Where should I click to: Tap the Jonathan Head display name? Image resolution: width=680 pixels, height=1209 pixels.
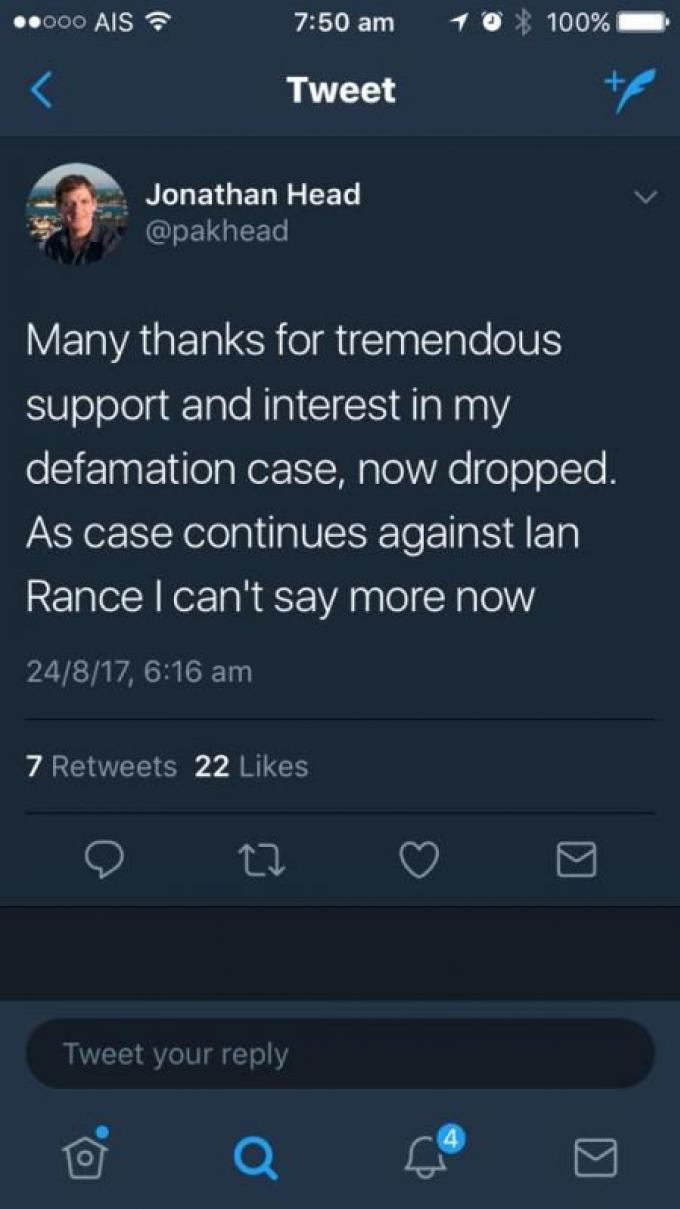[x=253, y=194]
